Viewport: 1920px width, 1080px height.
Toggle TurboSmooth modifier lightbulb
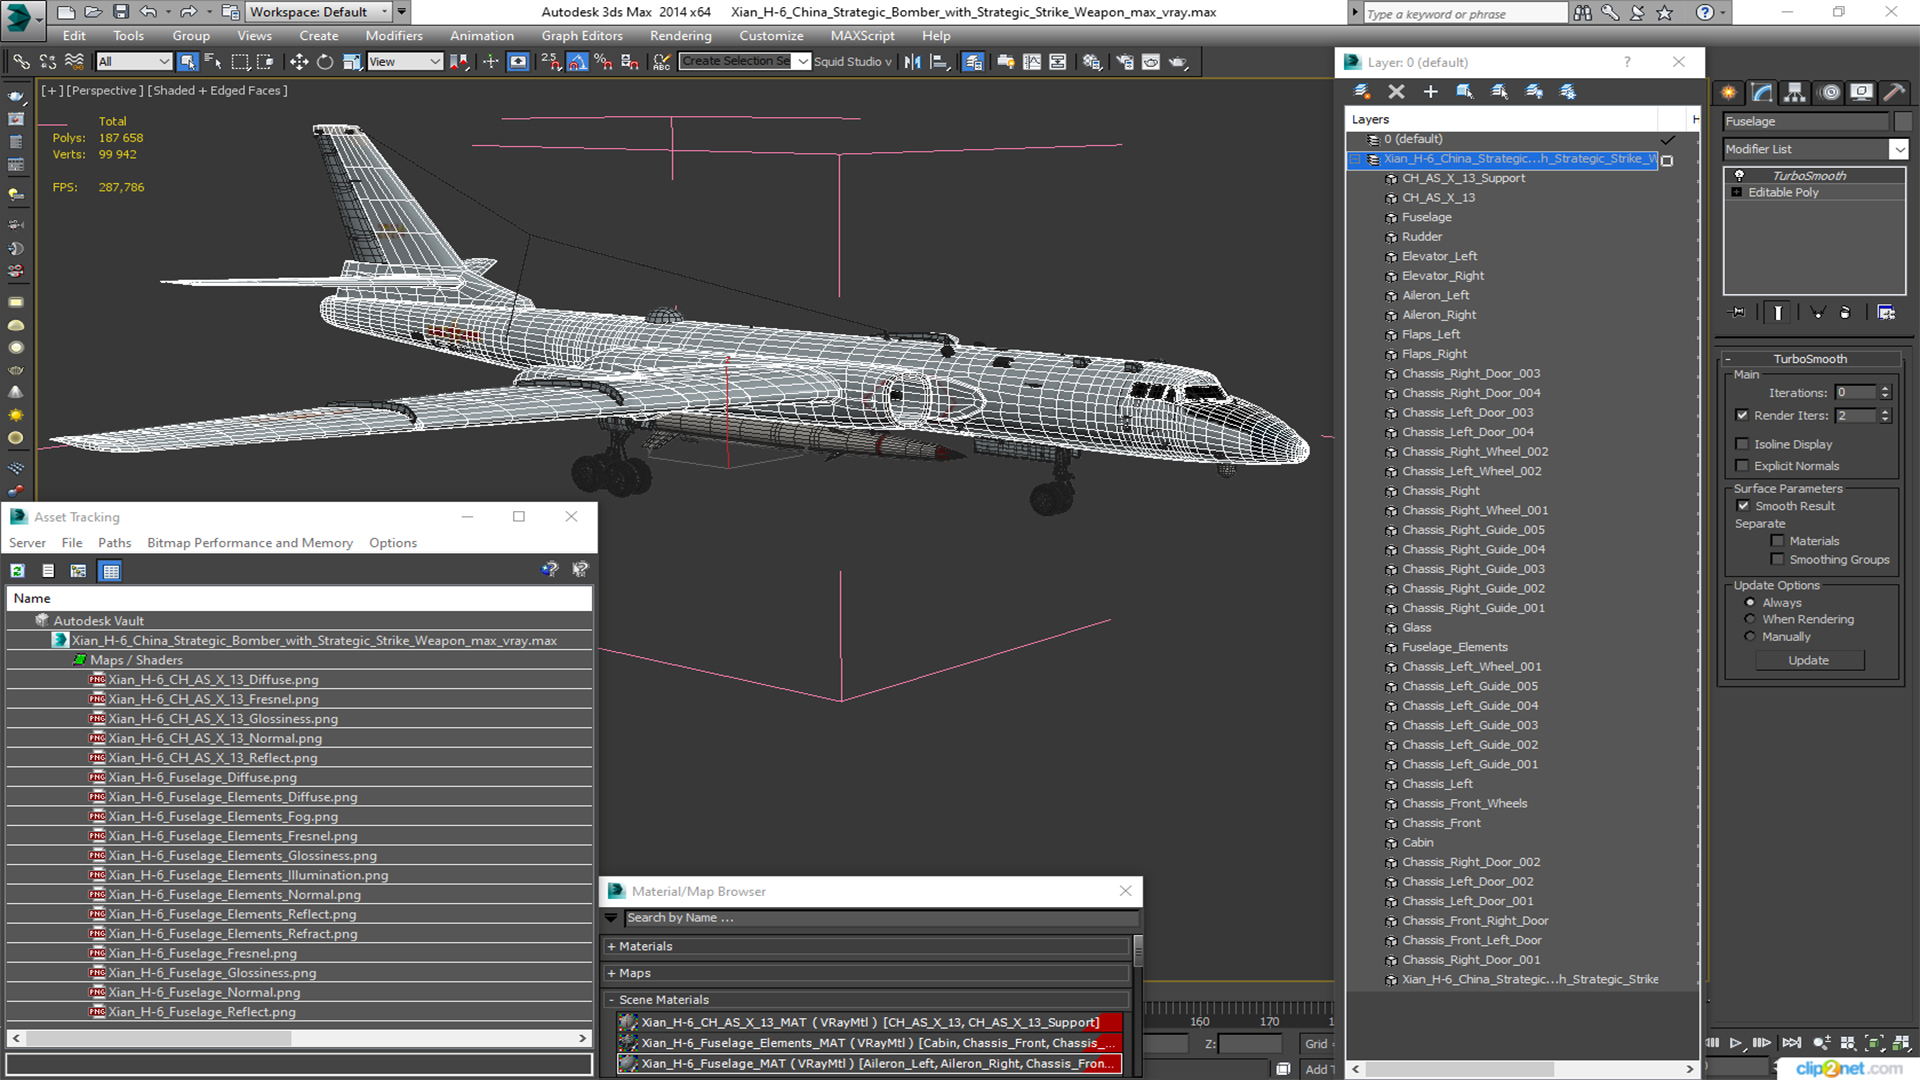(1739, 175)
